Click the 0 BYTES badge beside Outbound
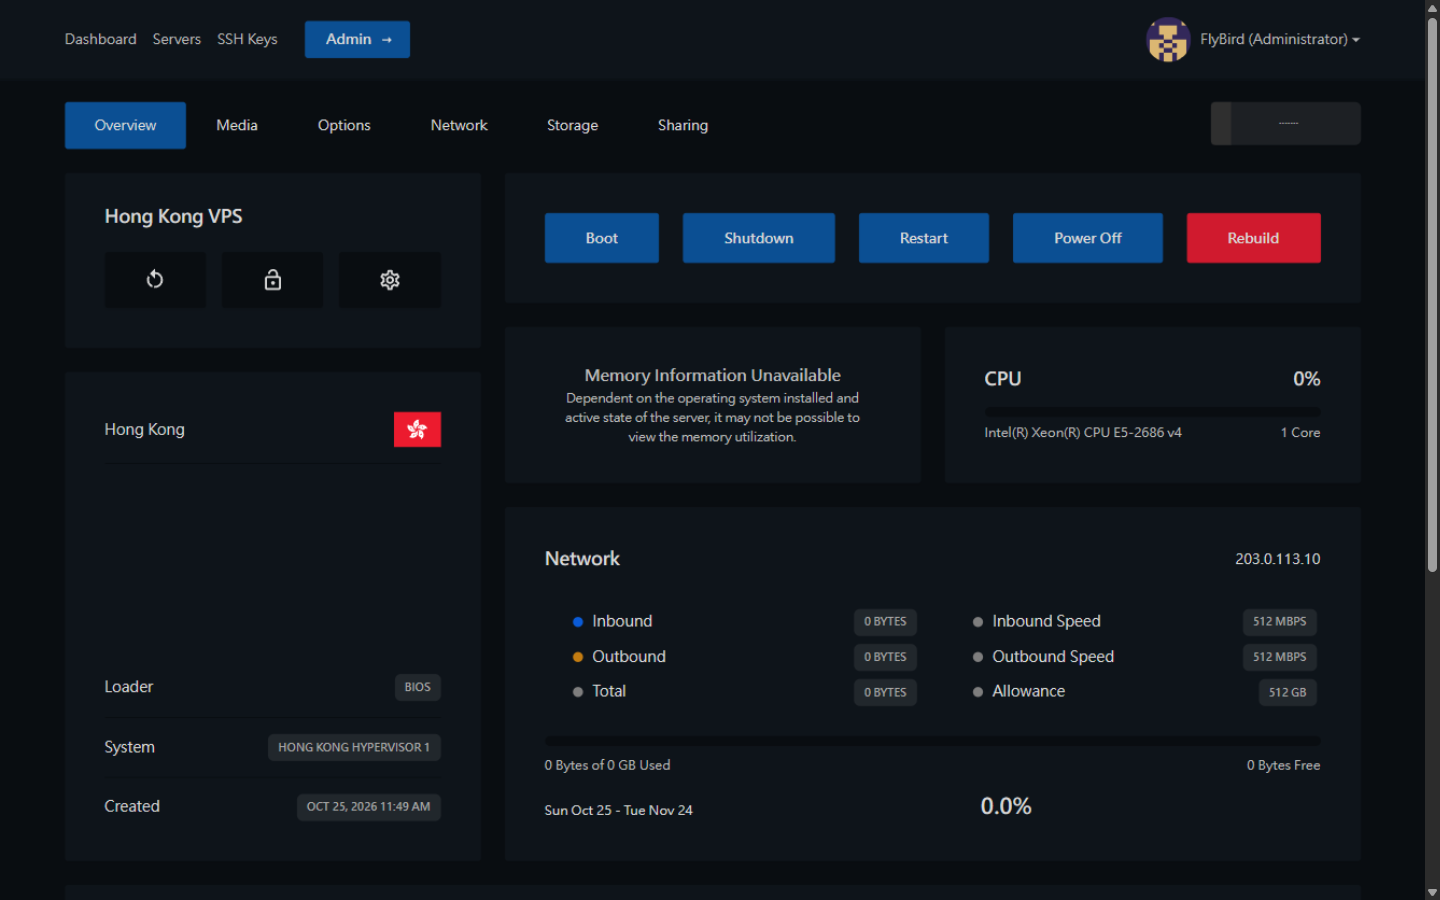Image resolution: width=1440 pixels, height=900 pixels. 885,657
